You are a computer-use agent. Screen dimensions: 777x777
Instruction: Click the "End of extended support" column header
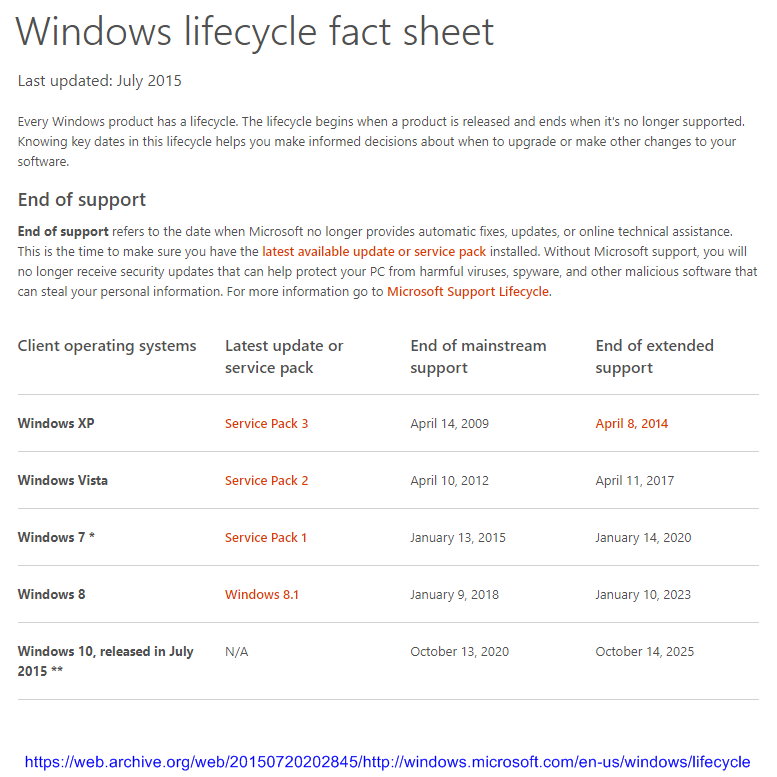(655, 357)
